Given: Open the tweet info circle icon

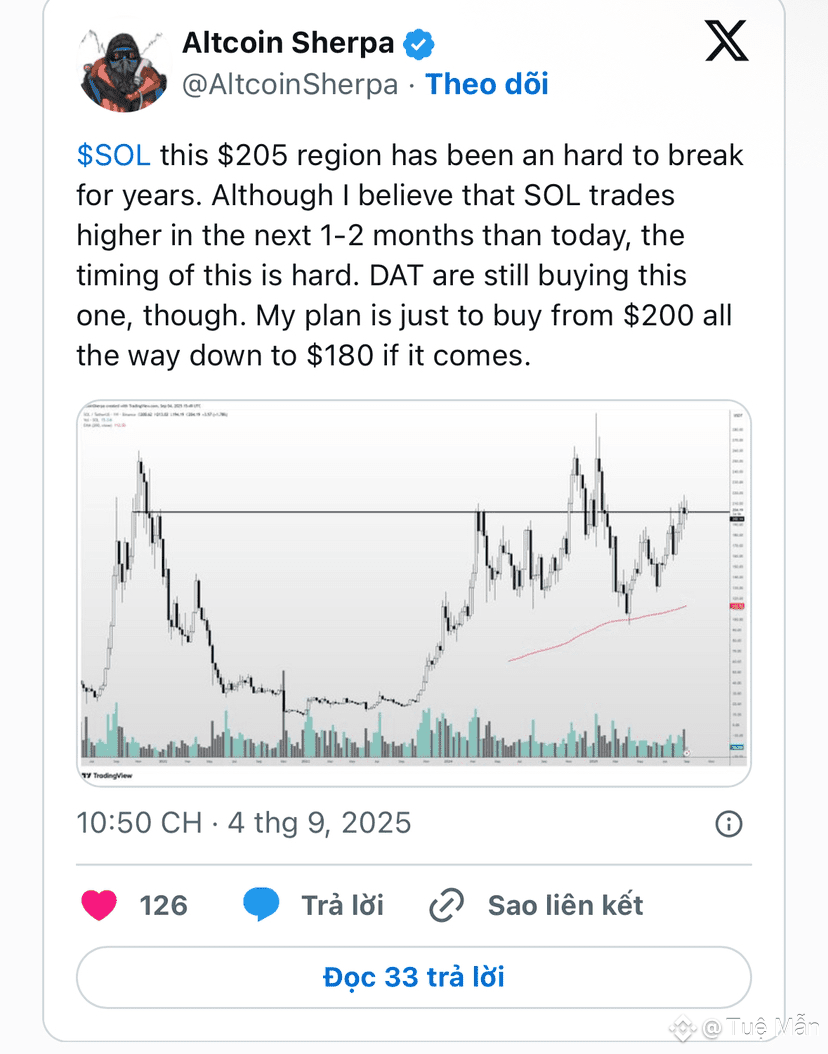Looking at the screenshot, I should pyautogui.click(x=729, y=823).
